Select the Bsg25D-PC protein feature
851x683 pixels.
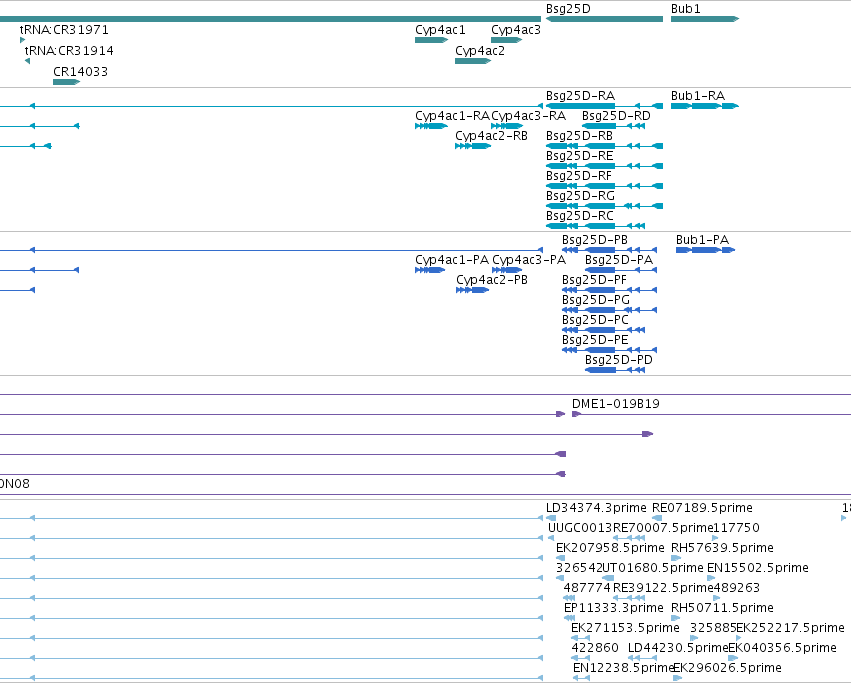pyautogui.click(x=603, y=330)
